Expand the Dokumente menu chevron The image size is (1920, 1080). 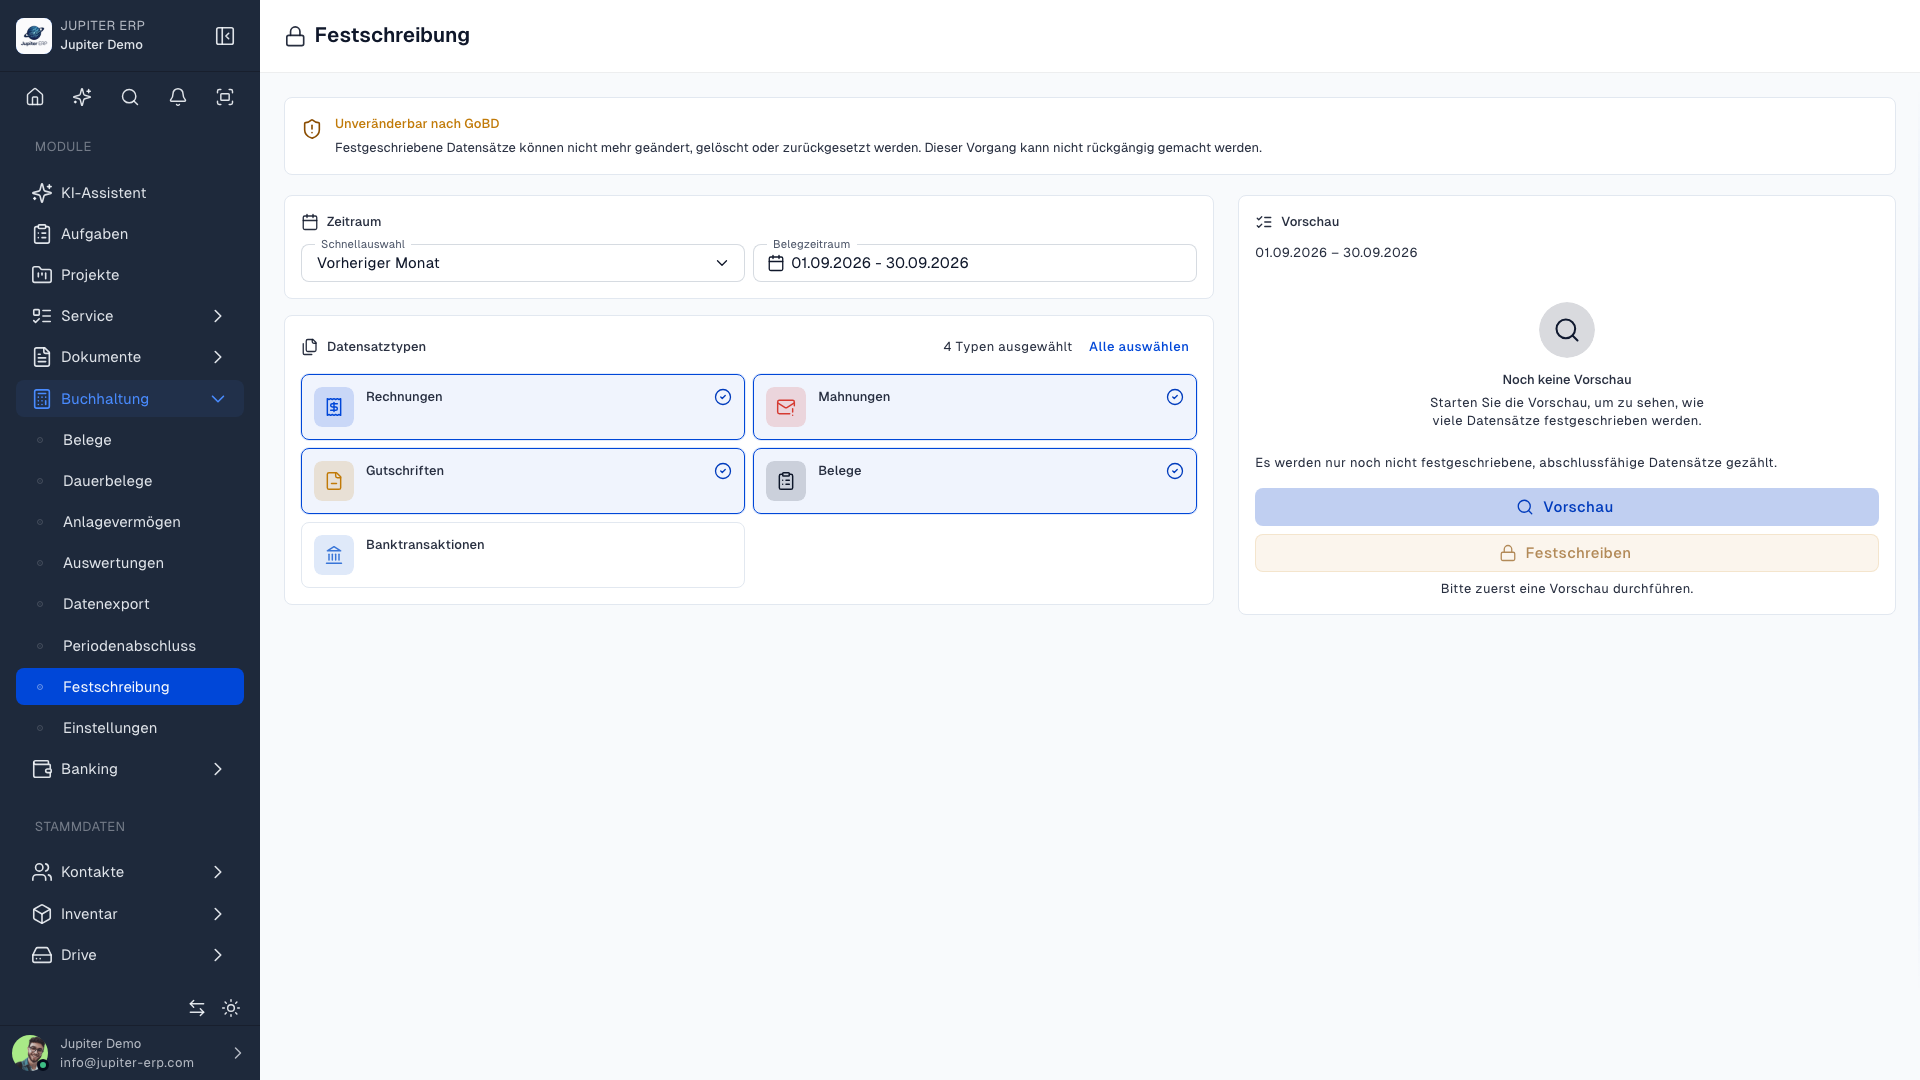tap(218, 357)
